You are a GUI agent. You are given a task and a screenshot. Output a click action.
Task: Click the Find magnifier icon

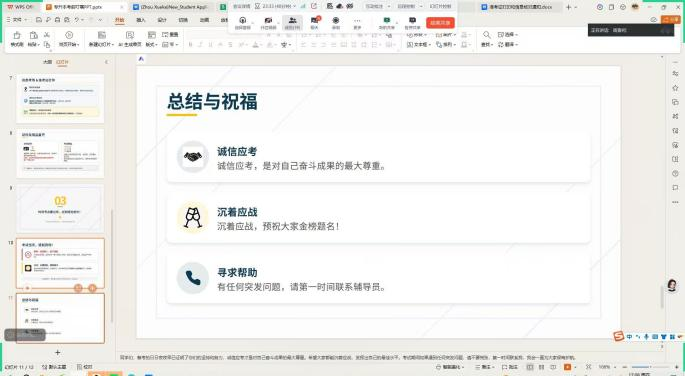coord(486,35)
